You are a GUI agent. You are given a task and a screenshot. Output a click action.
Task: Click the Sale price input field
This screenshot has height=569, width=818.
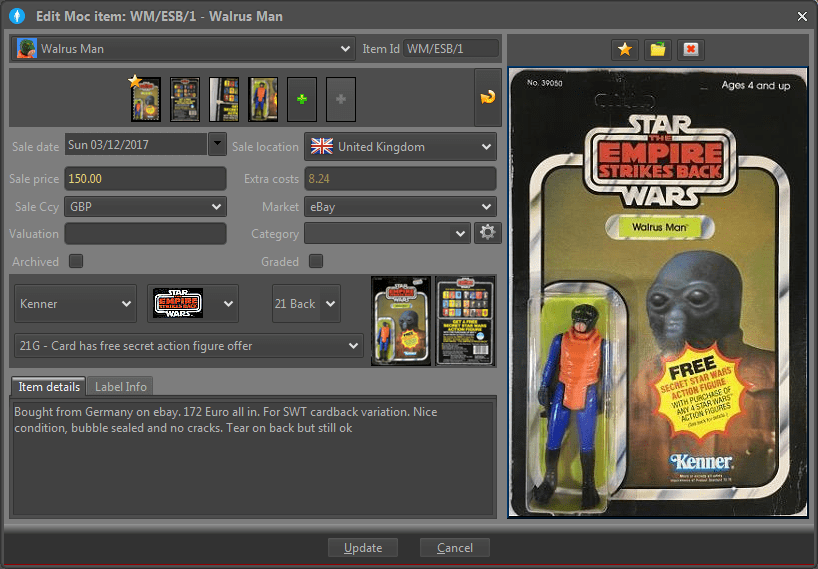[145, 179]
